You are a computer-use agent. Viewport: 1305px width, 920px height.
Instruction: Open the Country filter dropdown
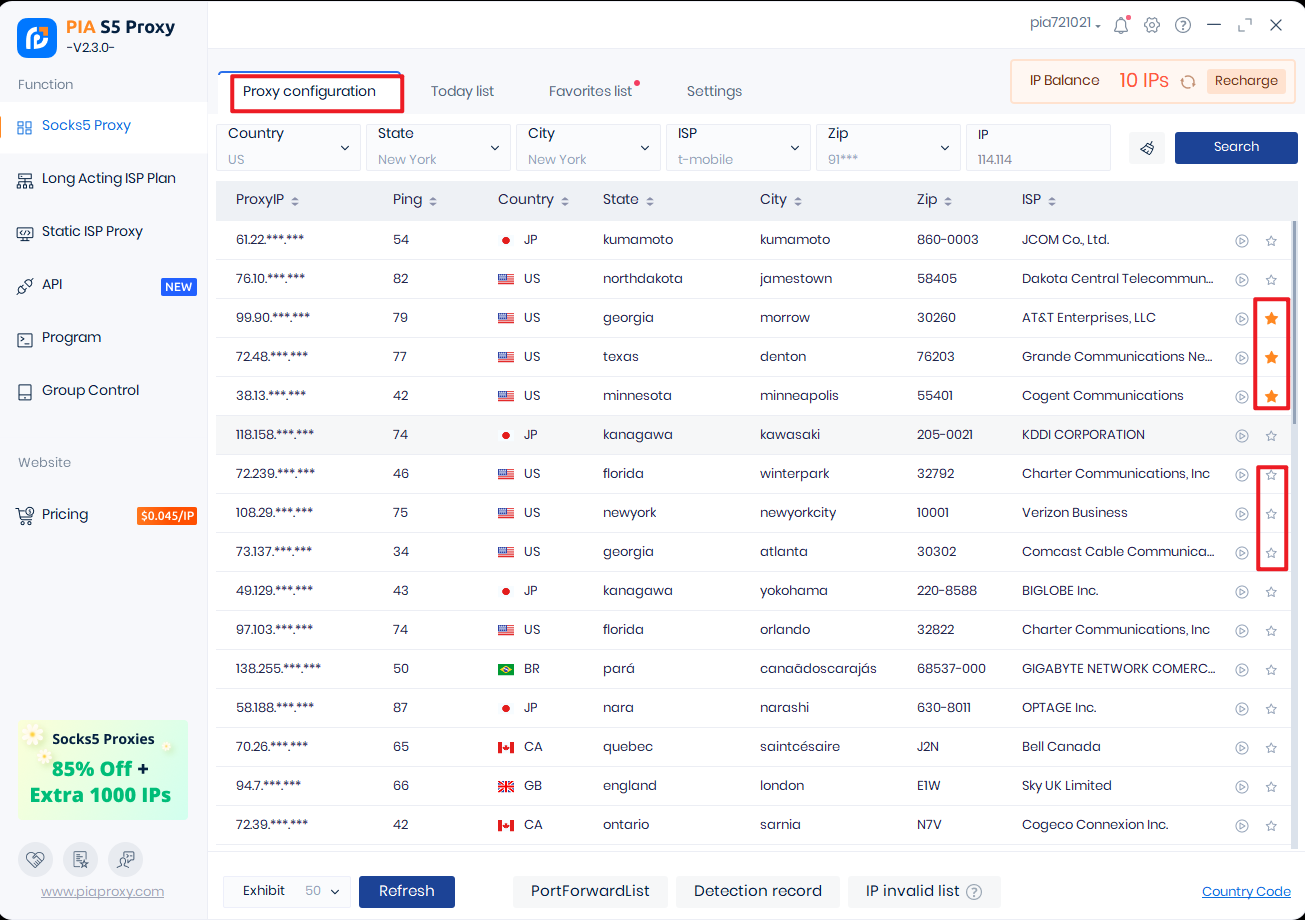(x=288, y=148)
